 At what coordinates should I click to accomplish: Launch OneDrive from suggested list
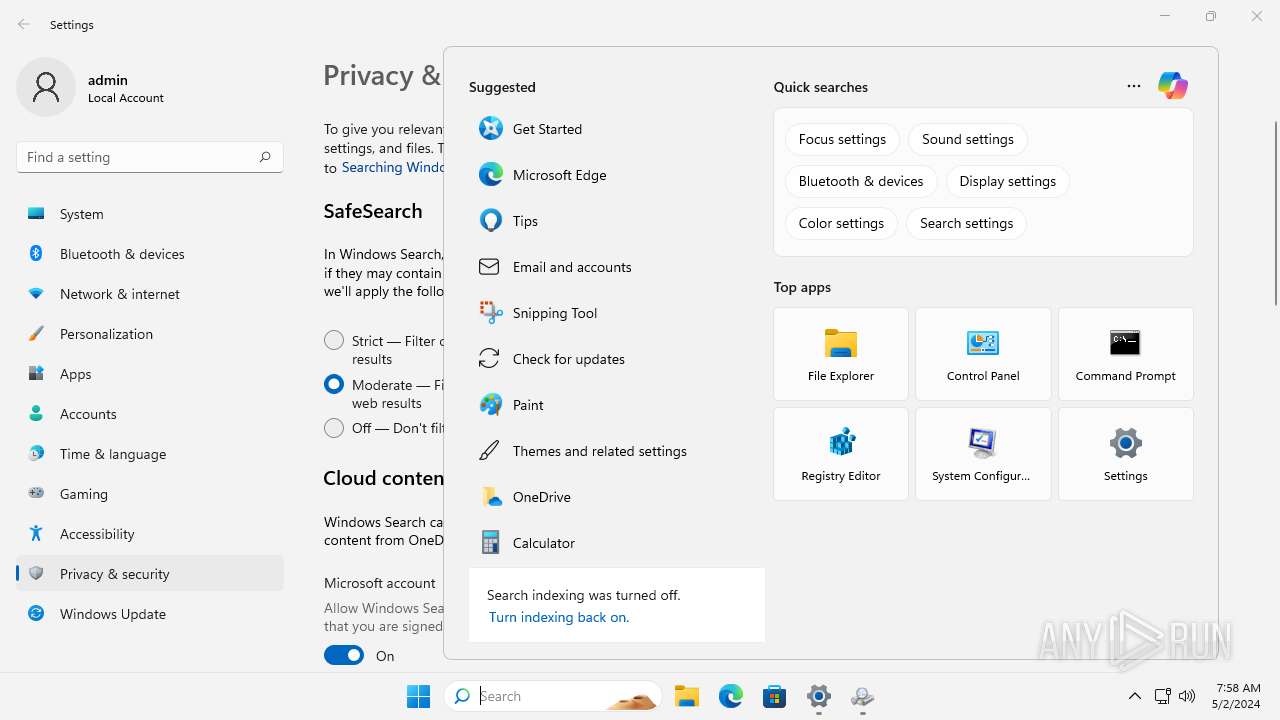point(616,497)
